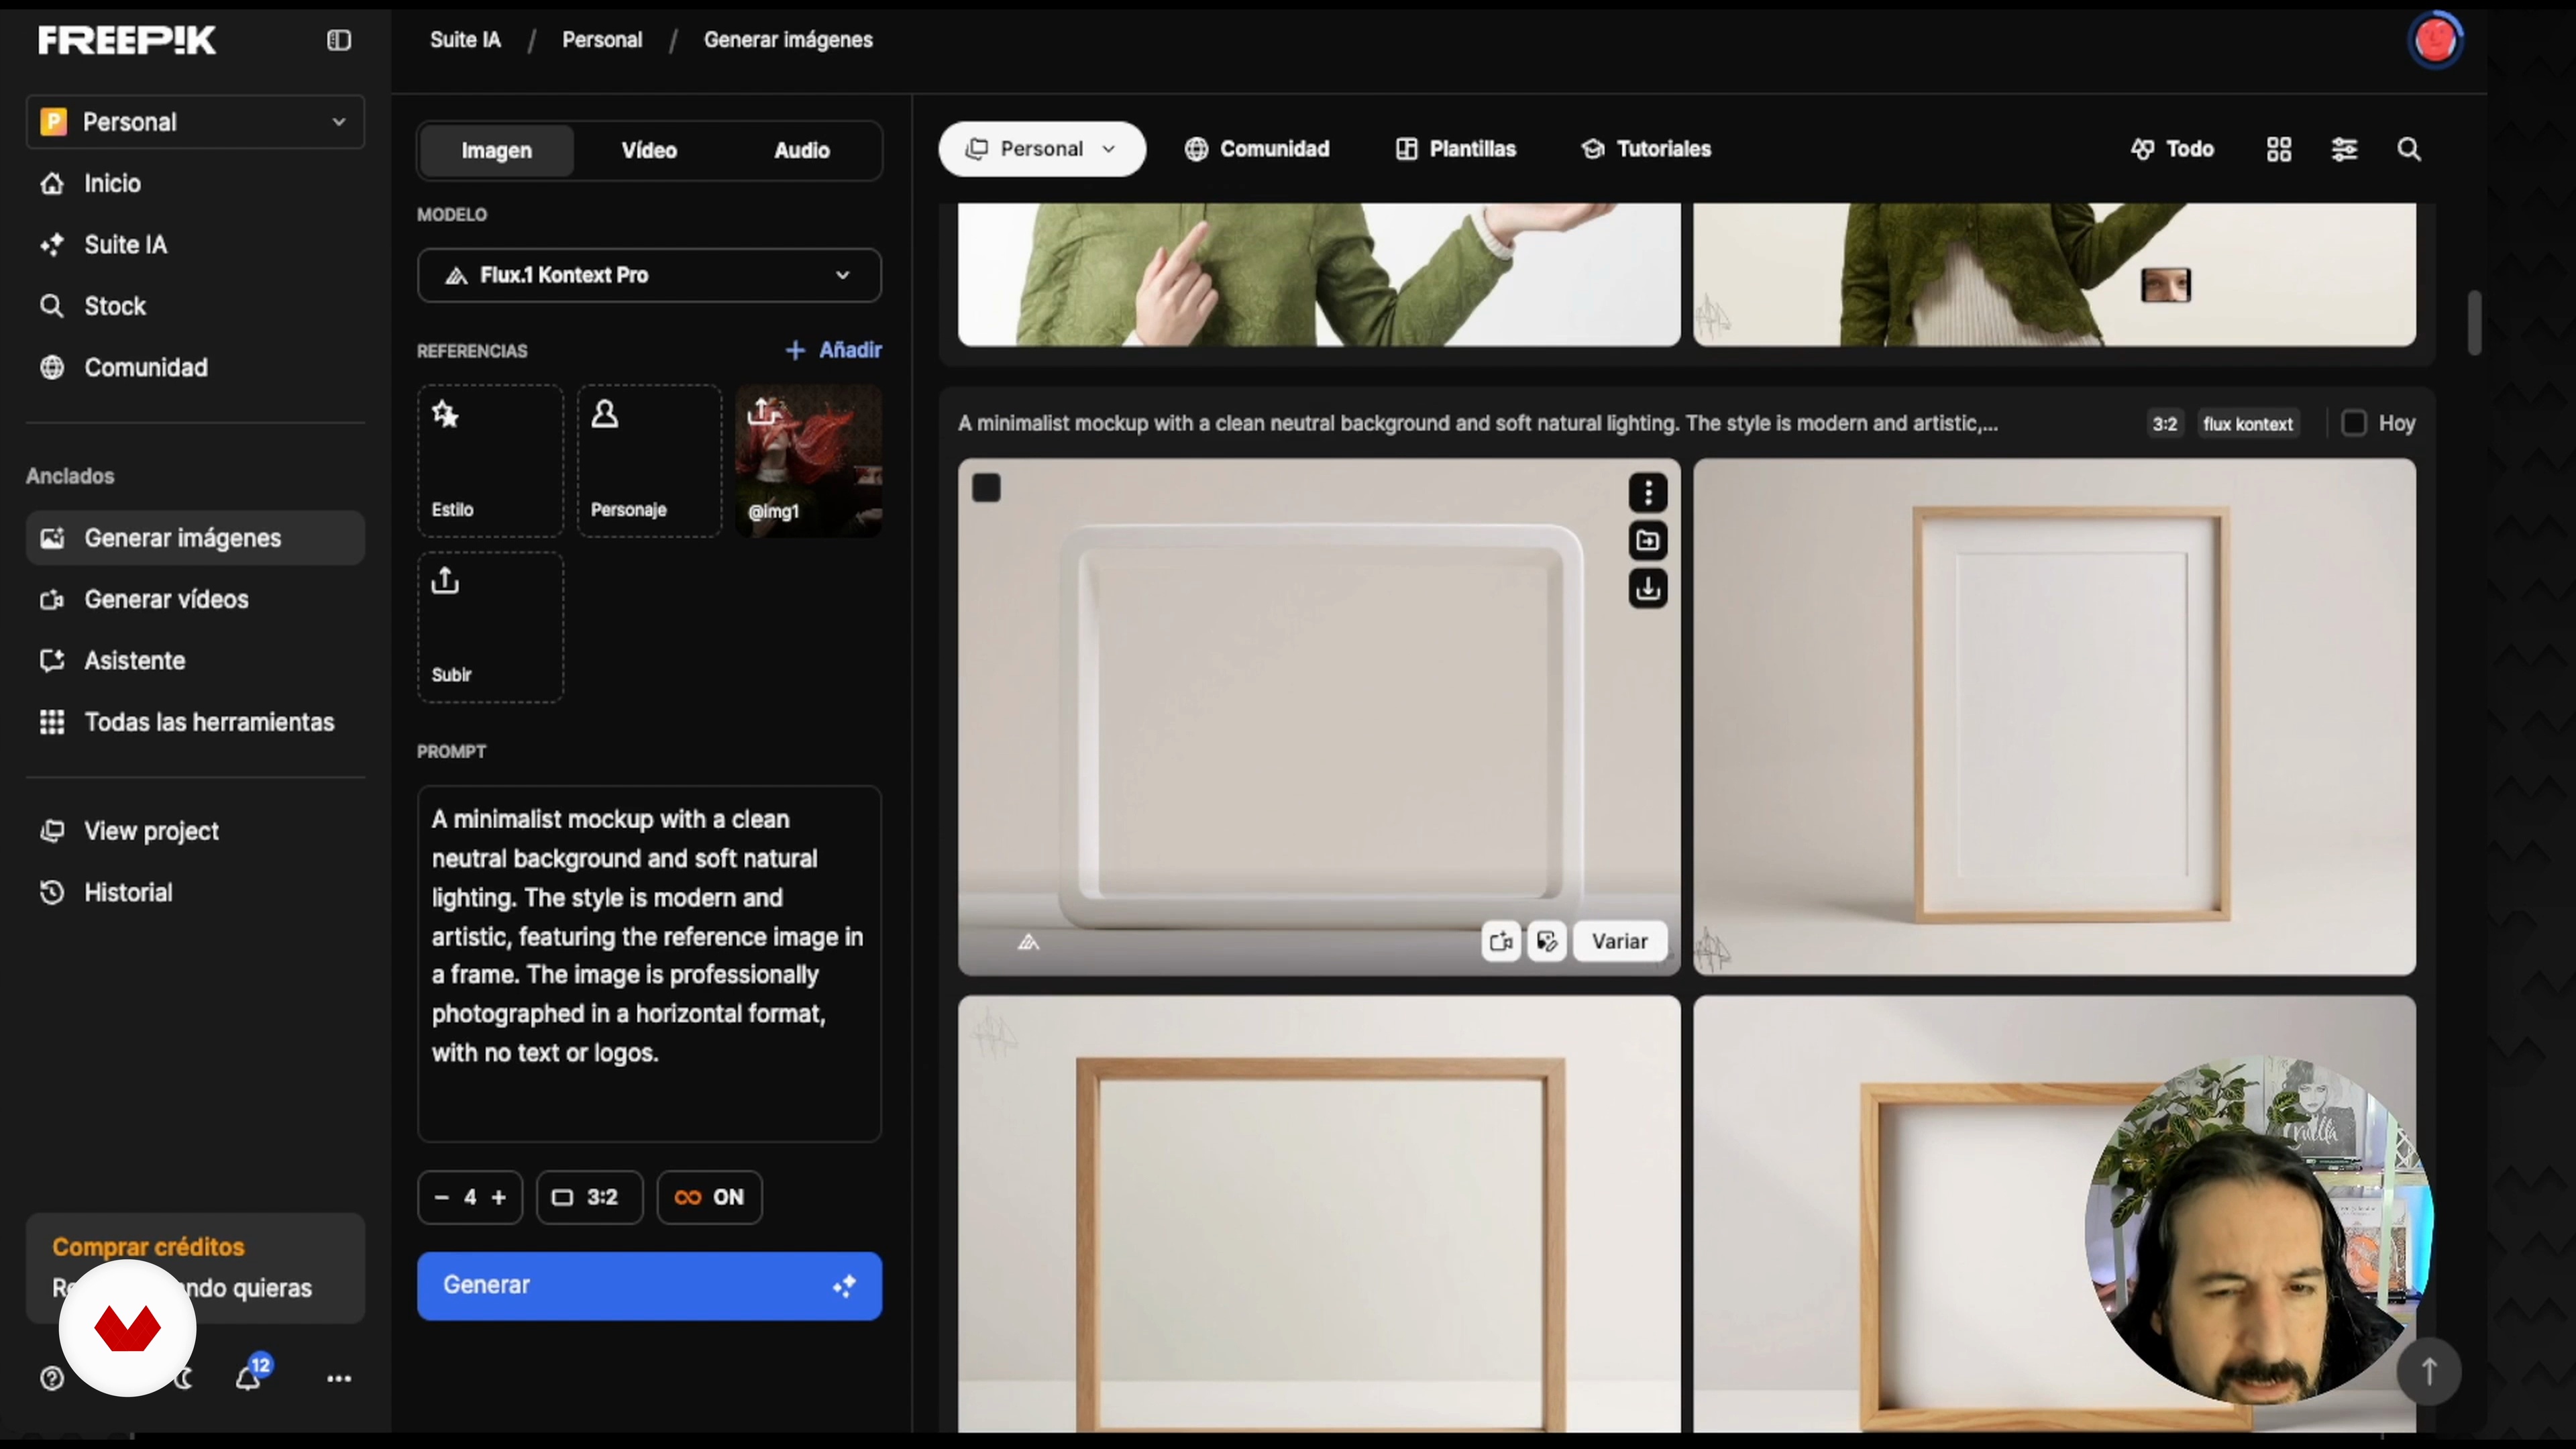Viewport: 2576px width, 1449px height.
Task: Toggle the infinity ON mode switch
Action: 709,1197
